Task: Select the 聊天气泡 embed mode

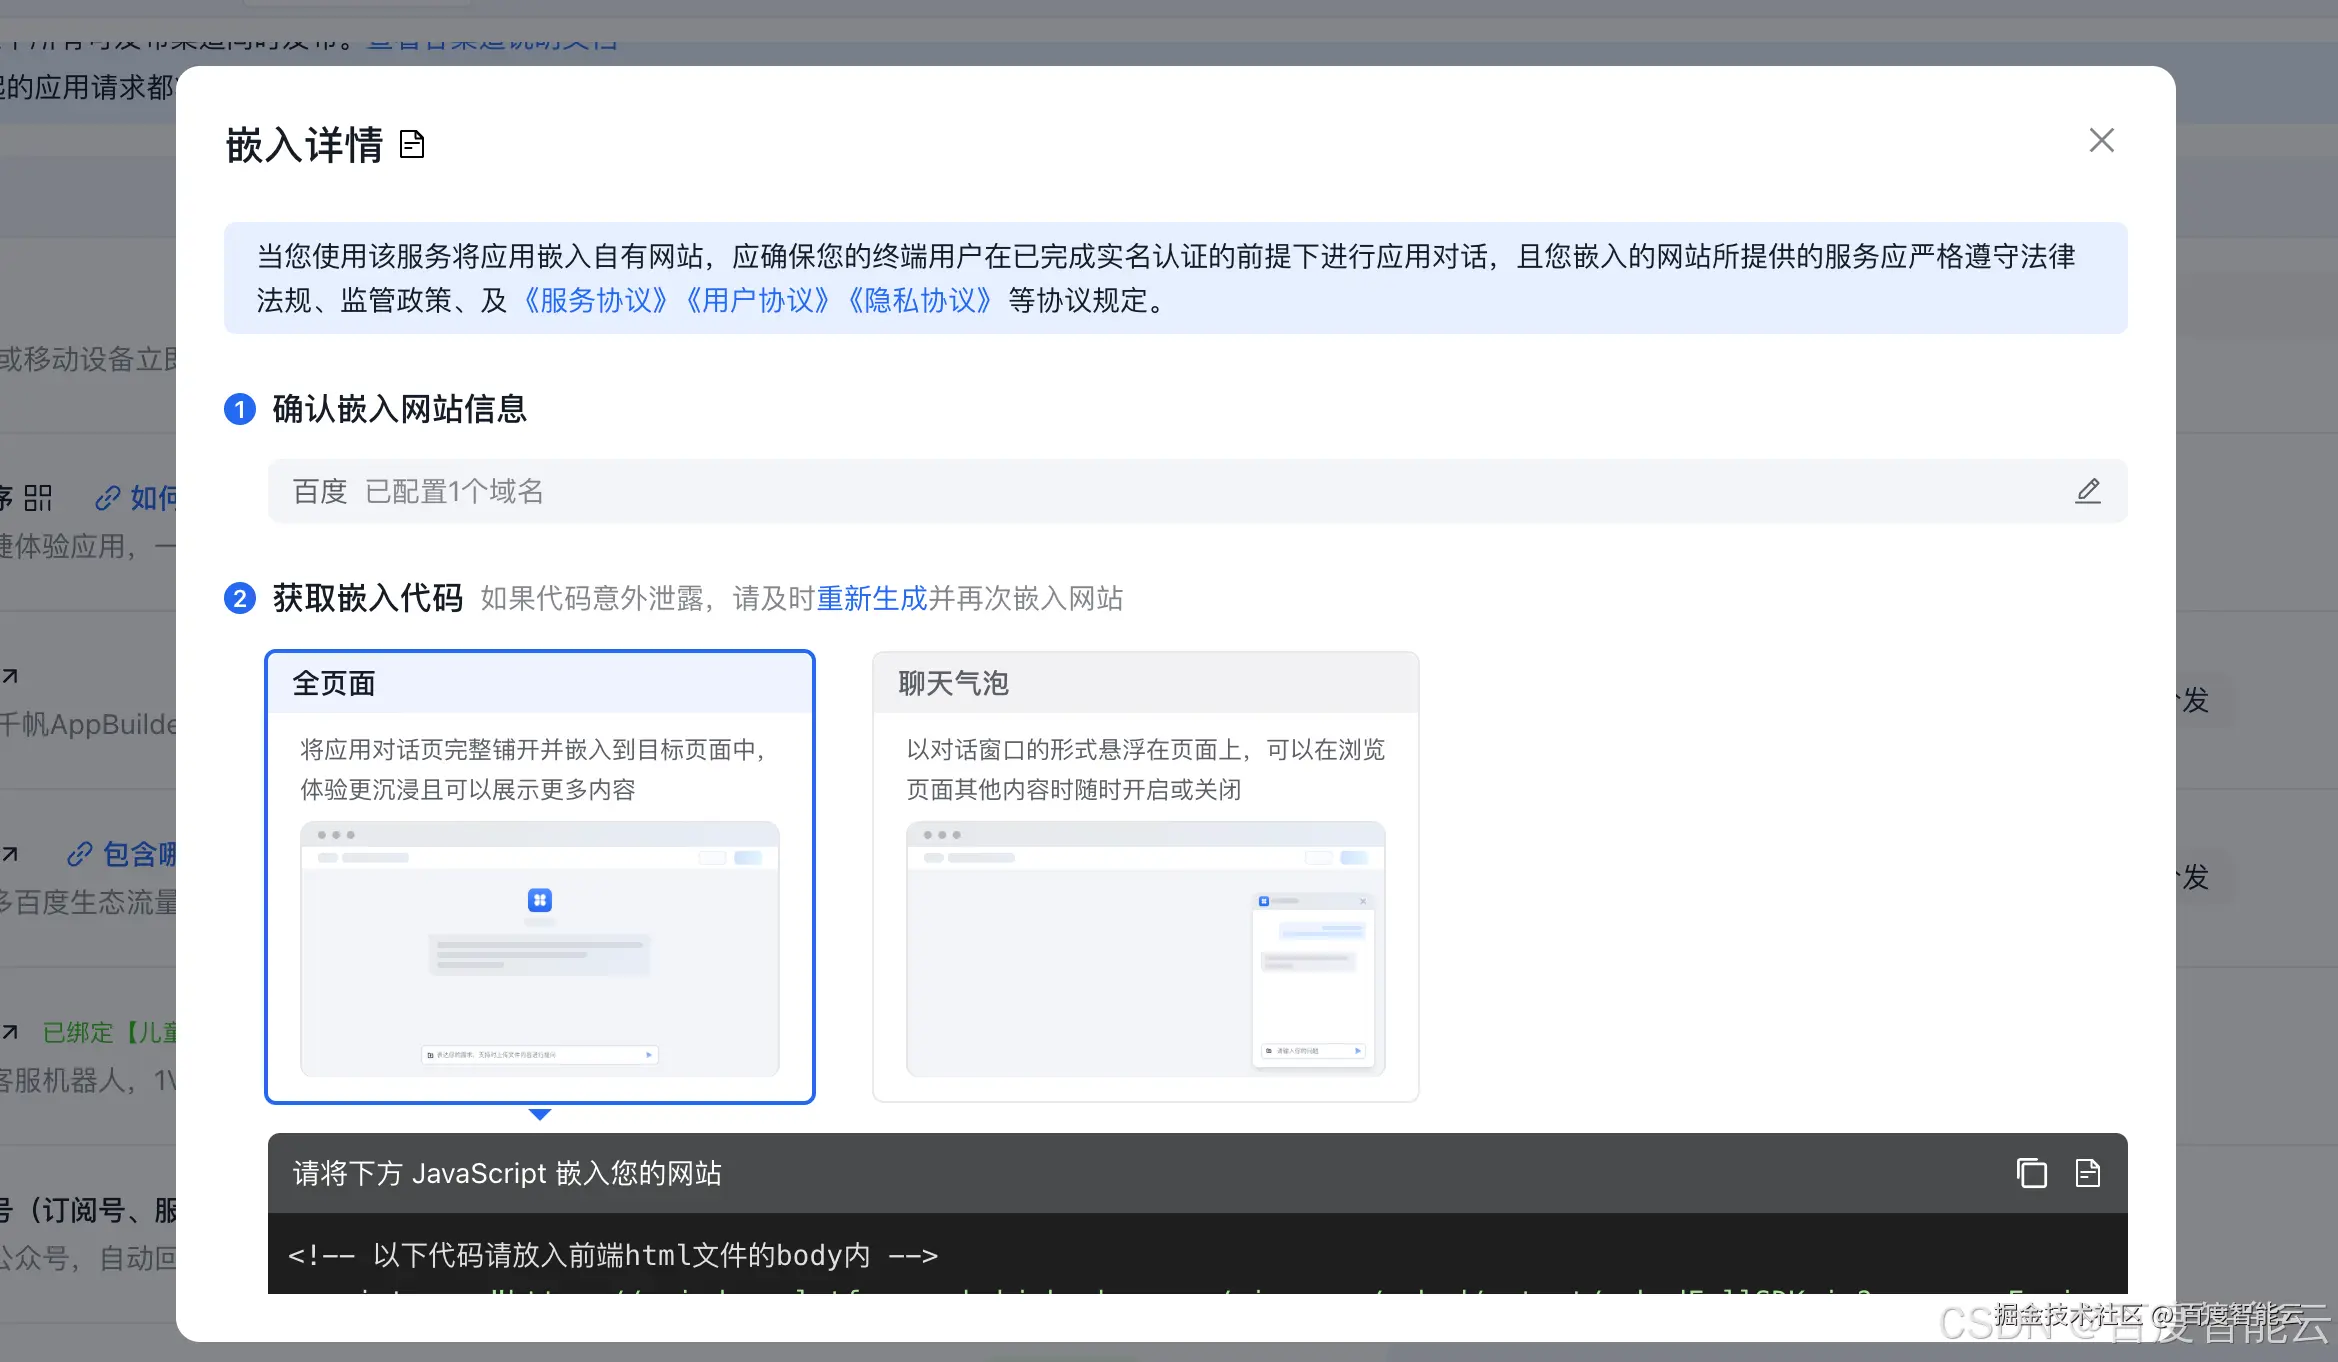Action: coord(1146,875)
